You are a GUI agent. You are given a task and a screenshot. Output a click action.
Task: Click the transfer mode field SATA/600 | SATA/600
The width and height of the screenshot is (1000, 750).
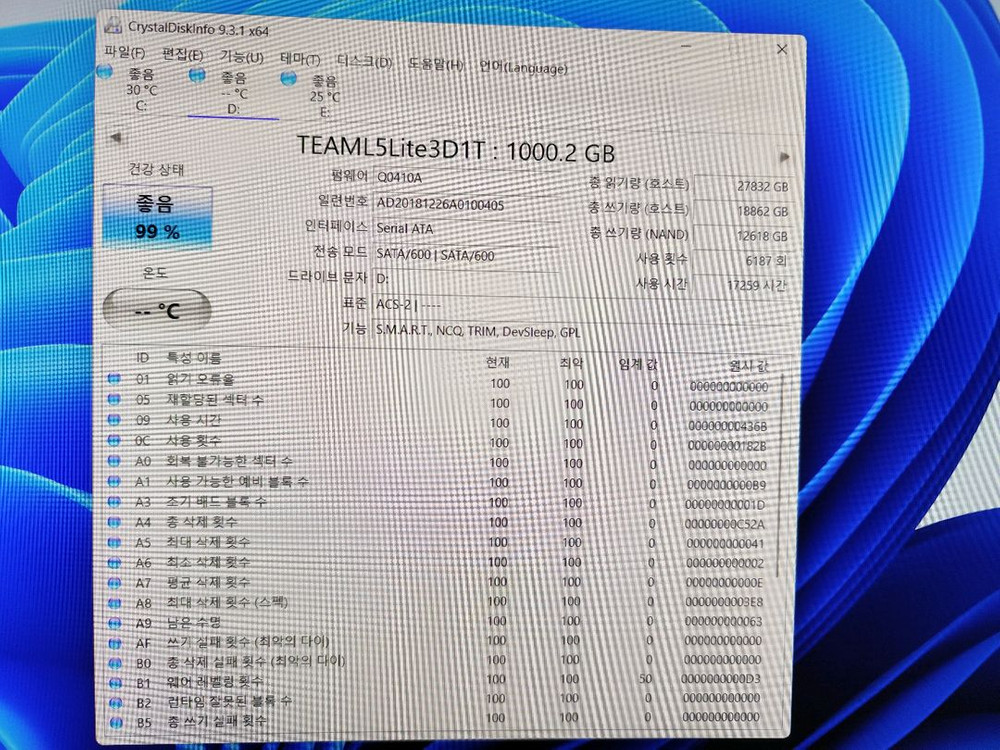tap(466, 254)
